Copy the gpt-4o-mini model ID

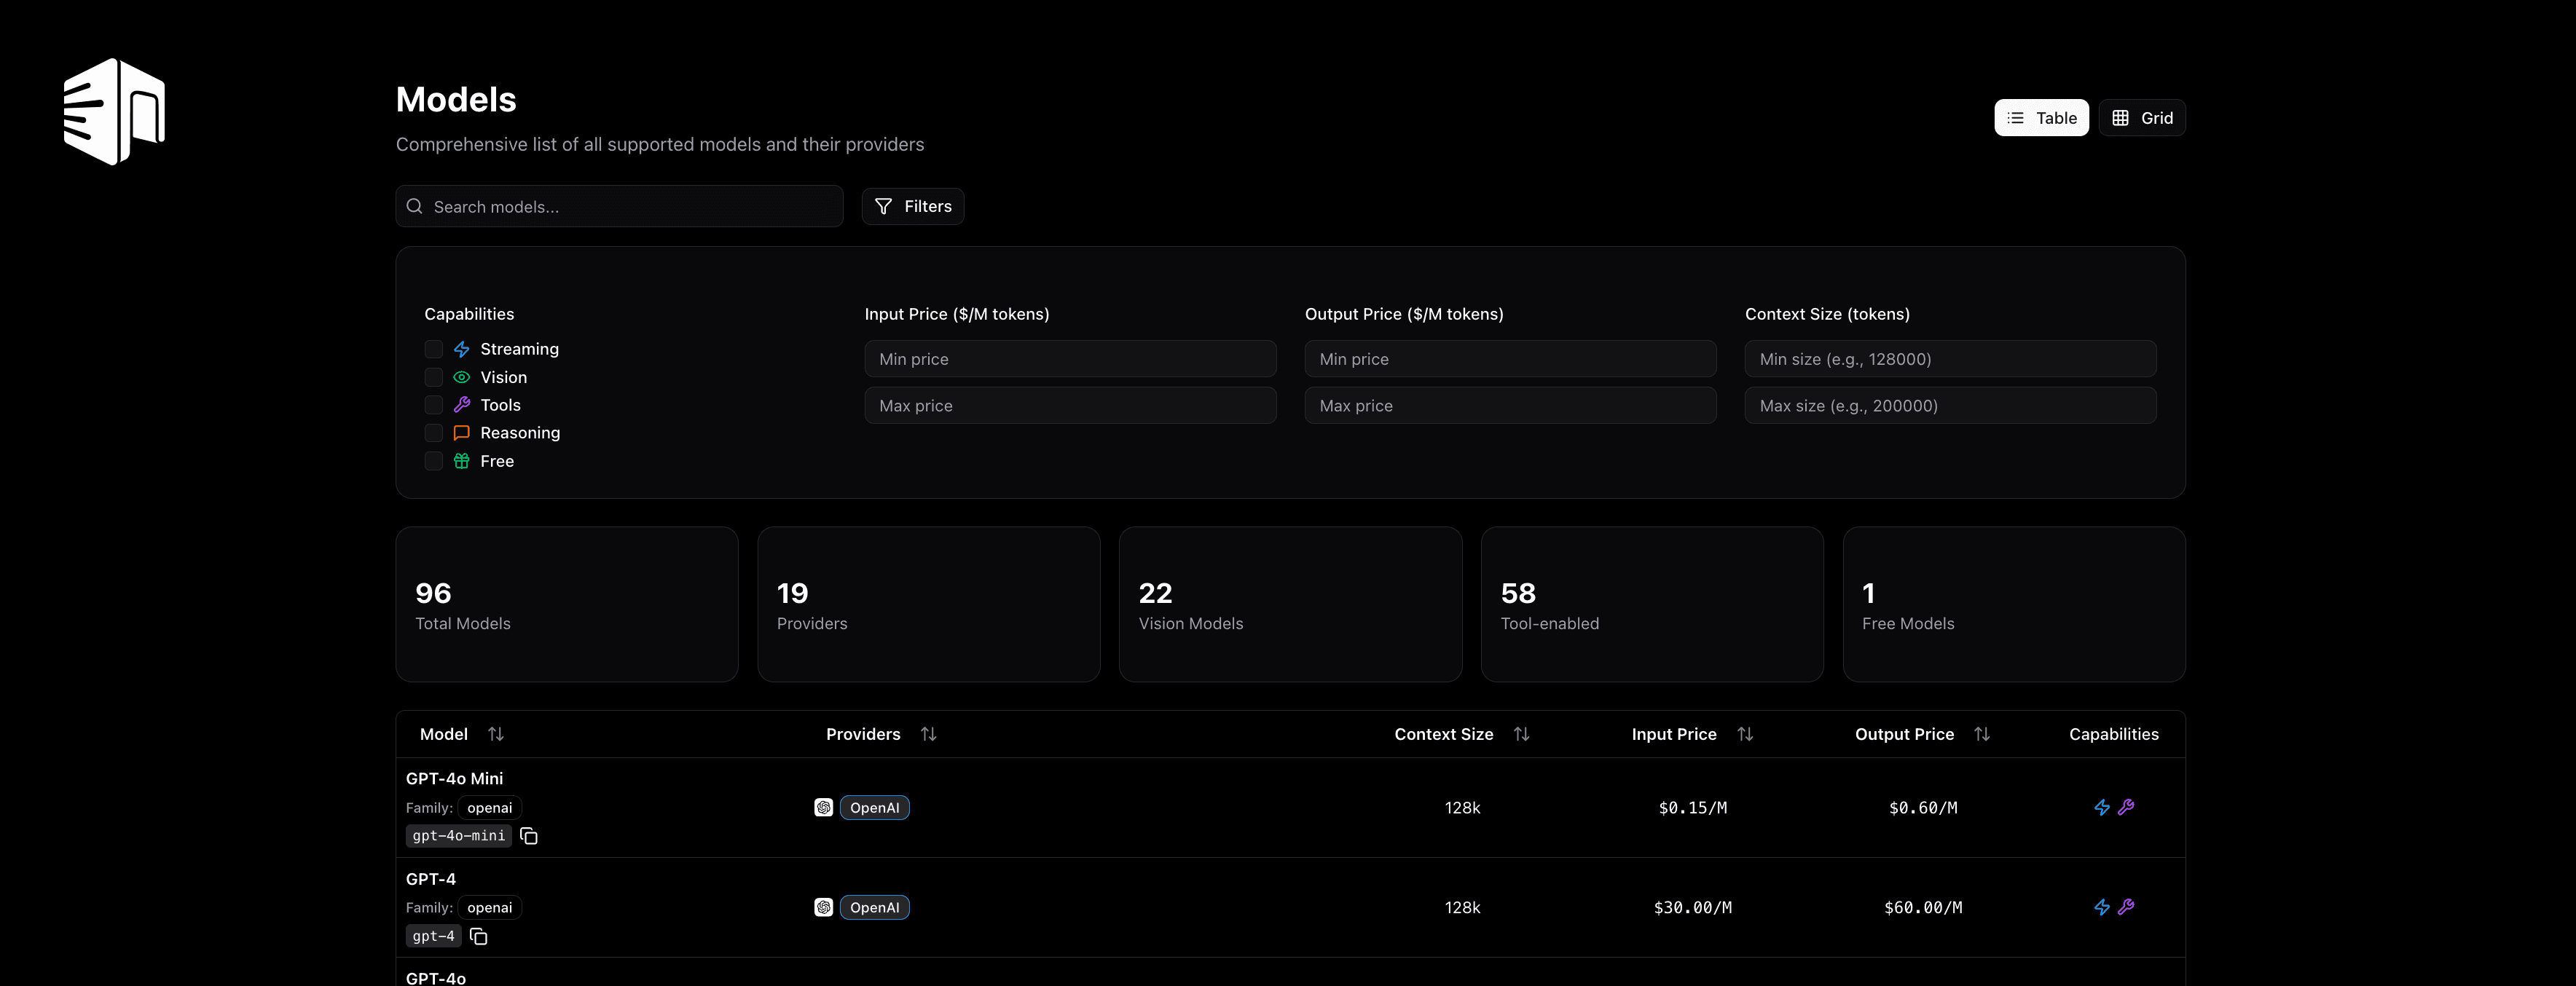point(528,836)
